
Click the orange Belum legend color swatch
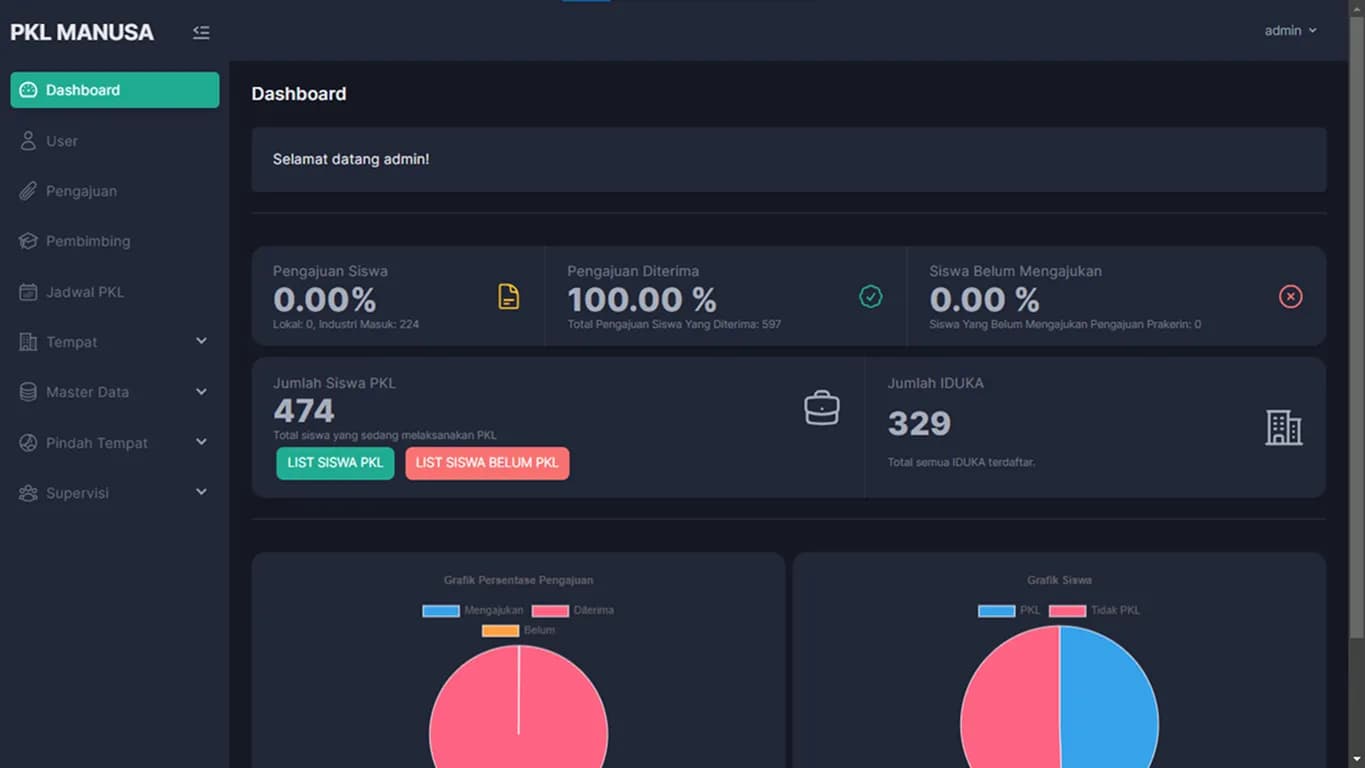[x=500, y=631]
